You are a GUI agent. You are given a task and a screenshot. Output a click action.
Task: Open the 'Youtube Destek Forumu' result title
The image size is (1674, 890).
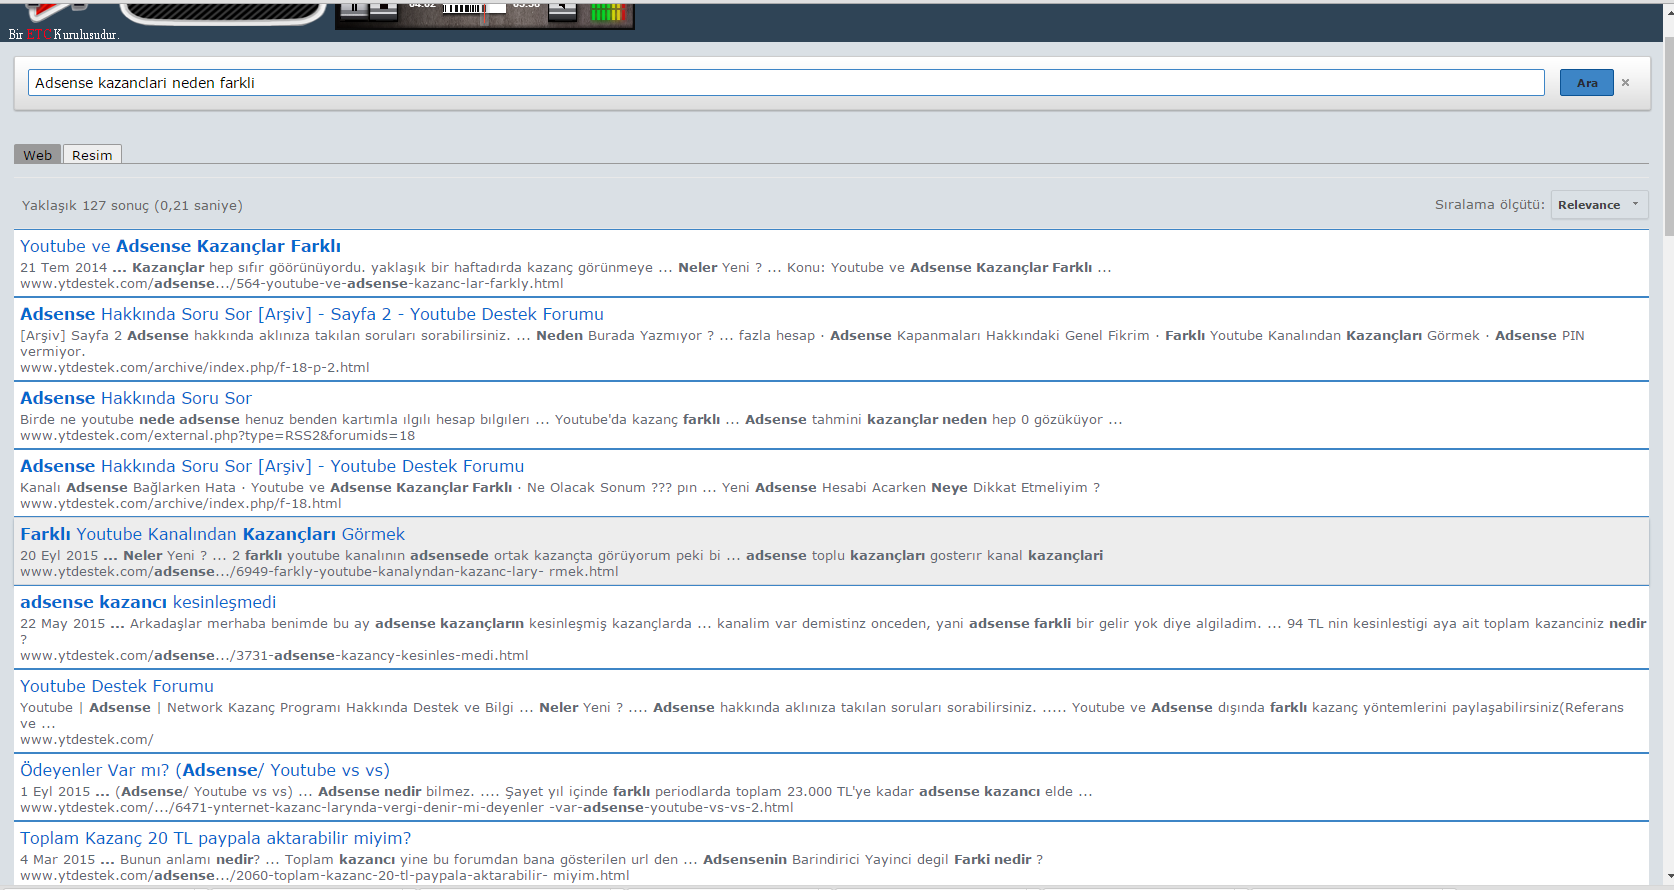pyautogui.click(x=117, y=686)
